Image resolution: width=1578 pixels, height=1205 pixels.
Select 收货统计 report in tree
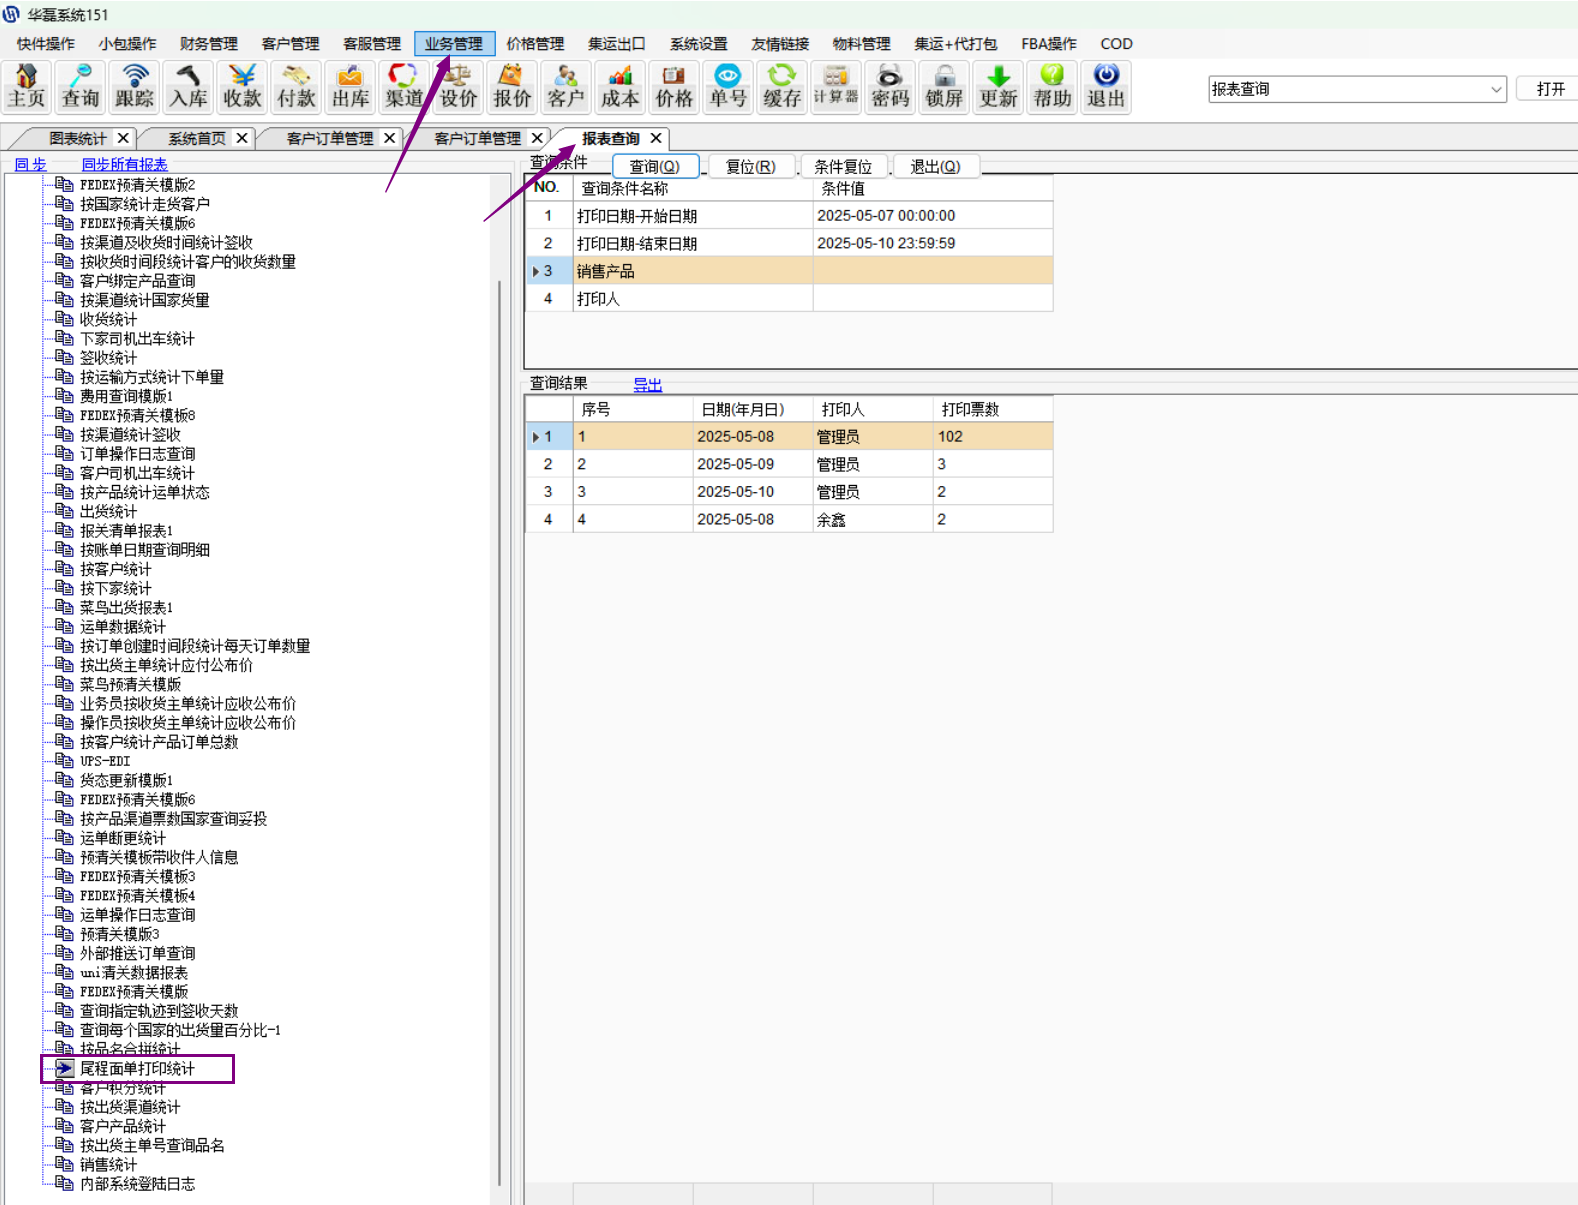pos(108,320)
